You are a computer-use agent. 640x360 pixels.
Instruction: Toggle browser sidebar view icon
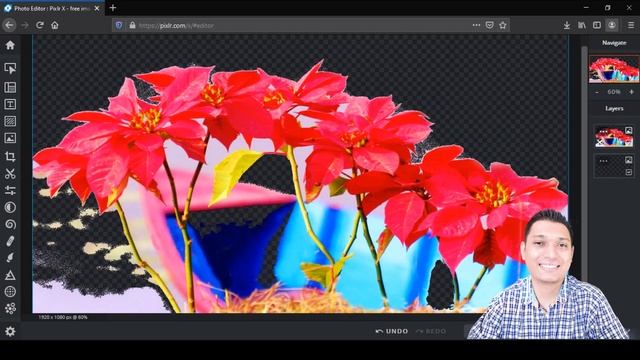tap(597, 25)
